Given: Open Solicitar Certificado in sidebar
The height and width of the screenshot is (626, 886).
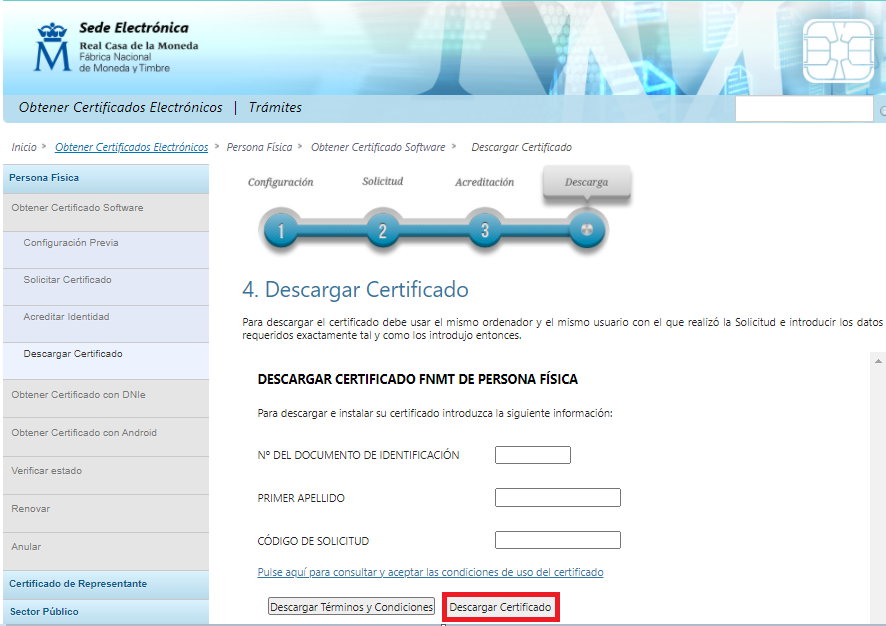Looking at the screenshot, I should [106, 287].
